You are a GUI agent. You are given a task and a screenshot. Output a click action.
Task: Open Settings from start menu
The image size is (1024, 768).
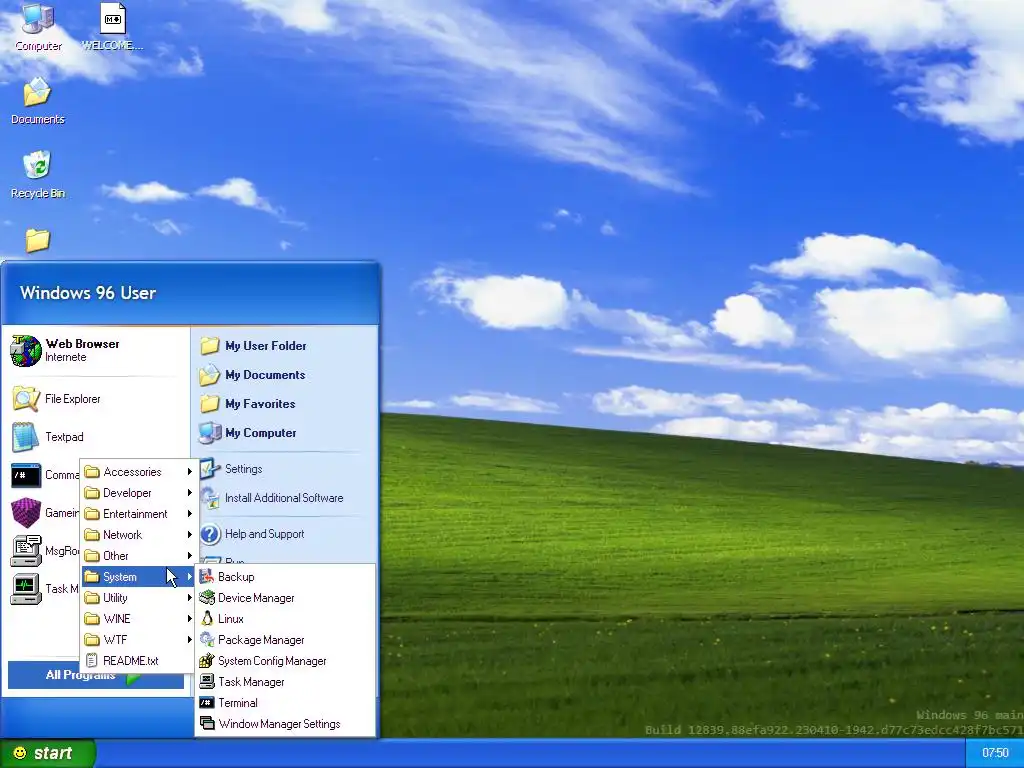coord(285,469)
